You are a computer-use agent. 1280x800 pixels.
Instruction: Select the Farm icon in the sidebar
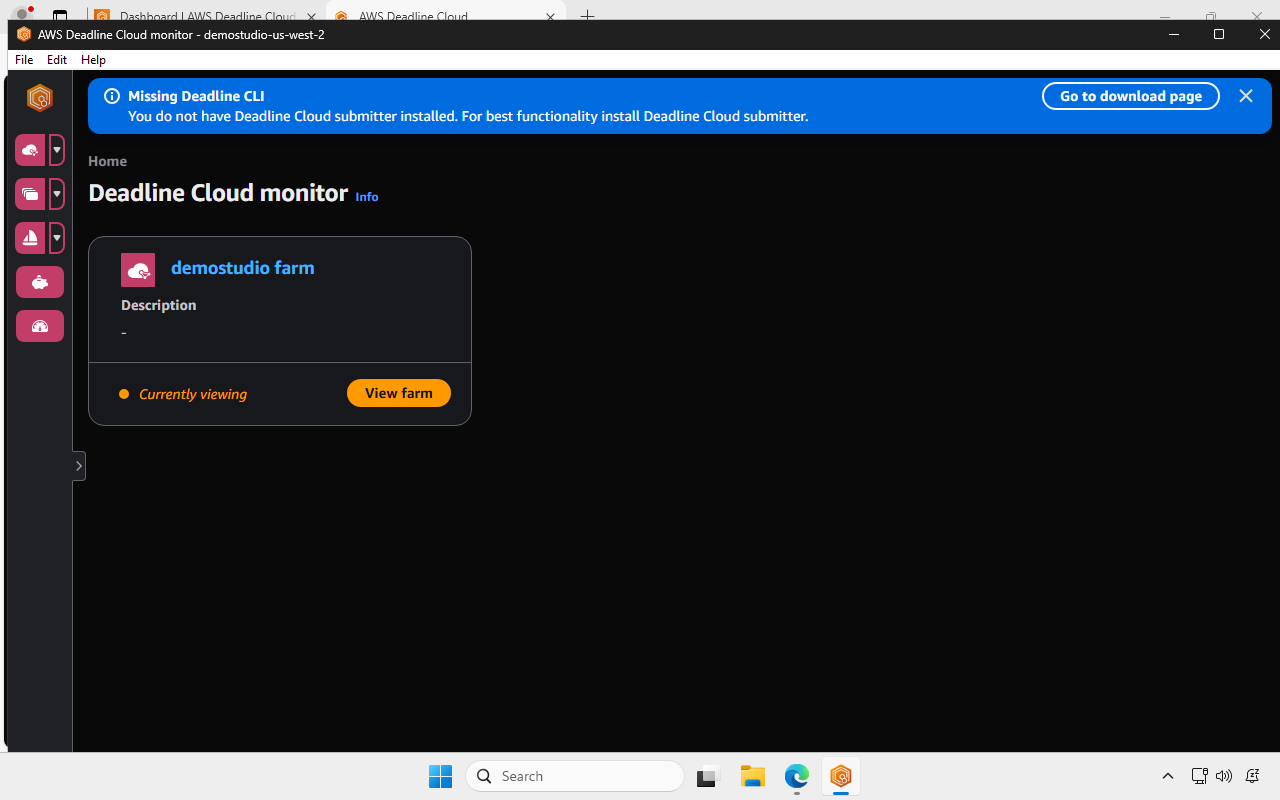(x=29, y=149)
